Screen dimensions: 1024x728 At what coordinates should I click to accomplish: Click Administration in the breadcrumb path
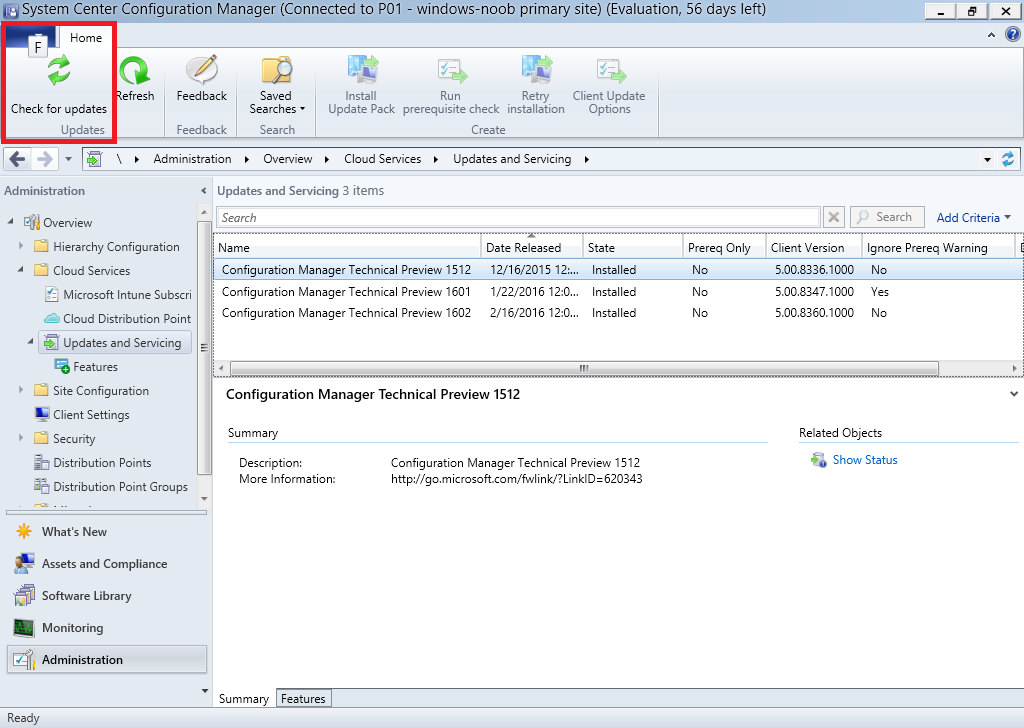192,159
